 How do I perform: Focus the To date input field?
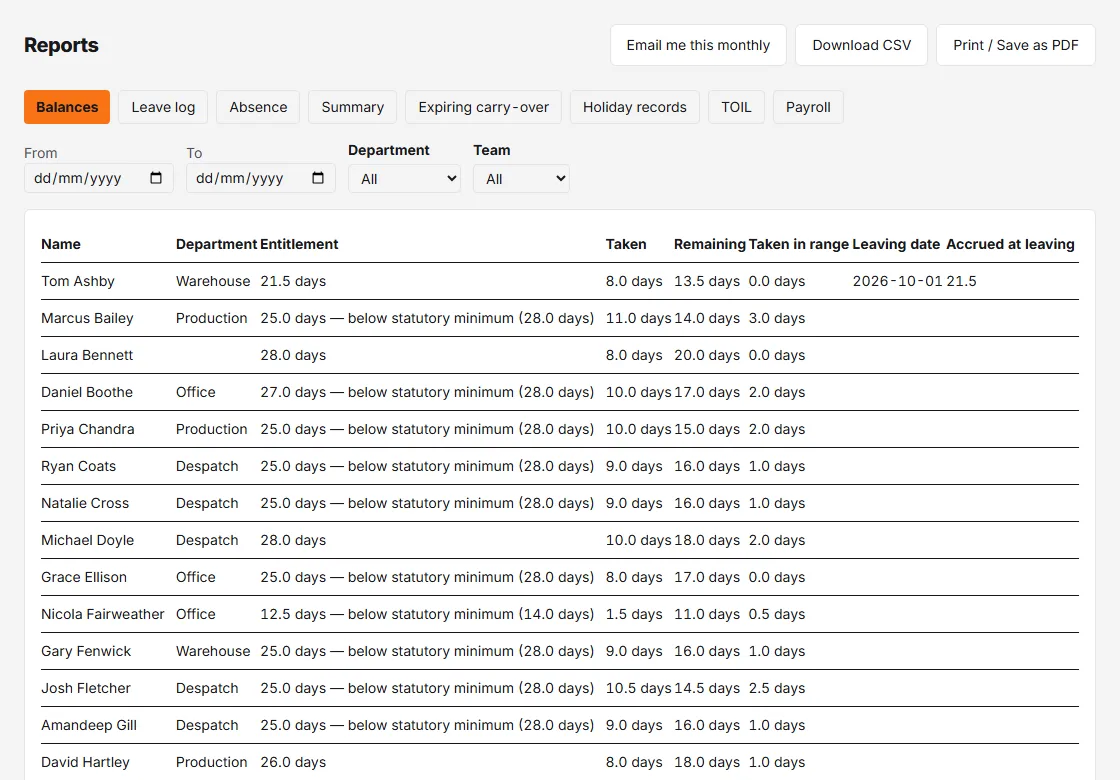click(x=261, y=178)
